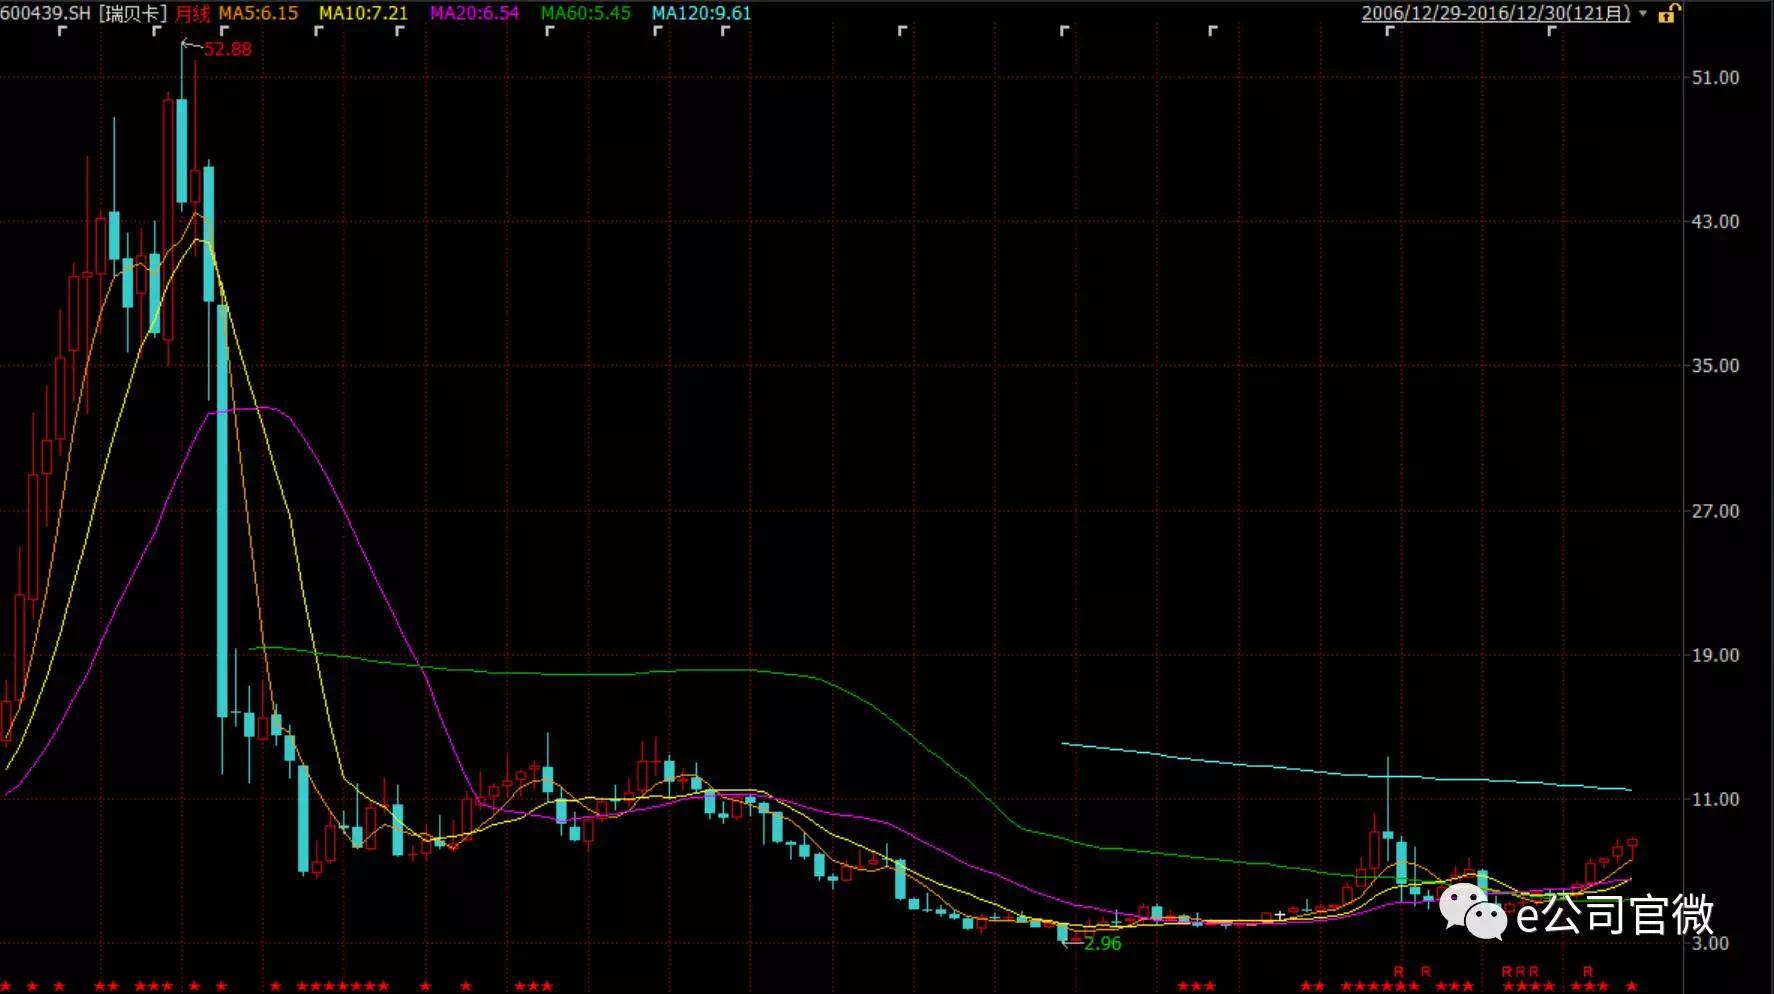Click the rightmost R marker above stars
Screen dimensions: 1774x994
[x=1587, y=971]
